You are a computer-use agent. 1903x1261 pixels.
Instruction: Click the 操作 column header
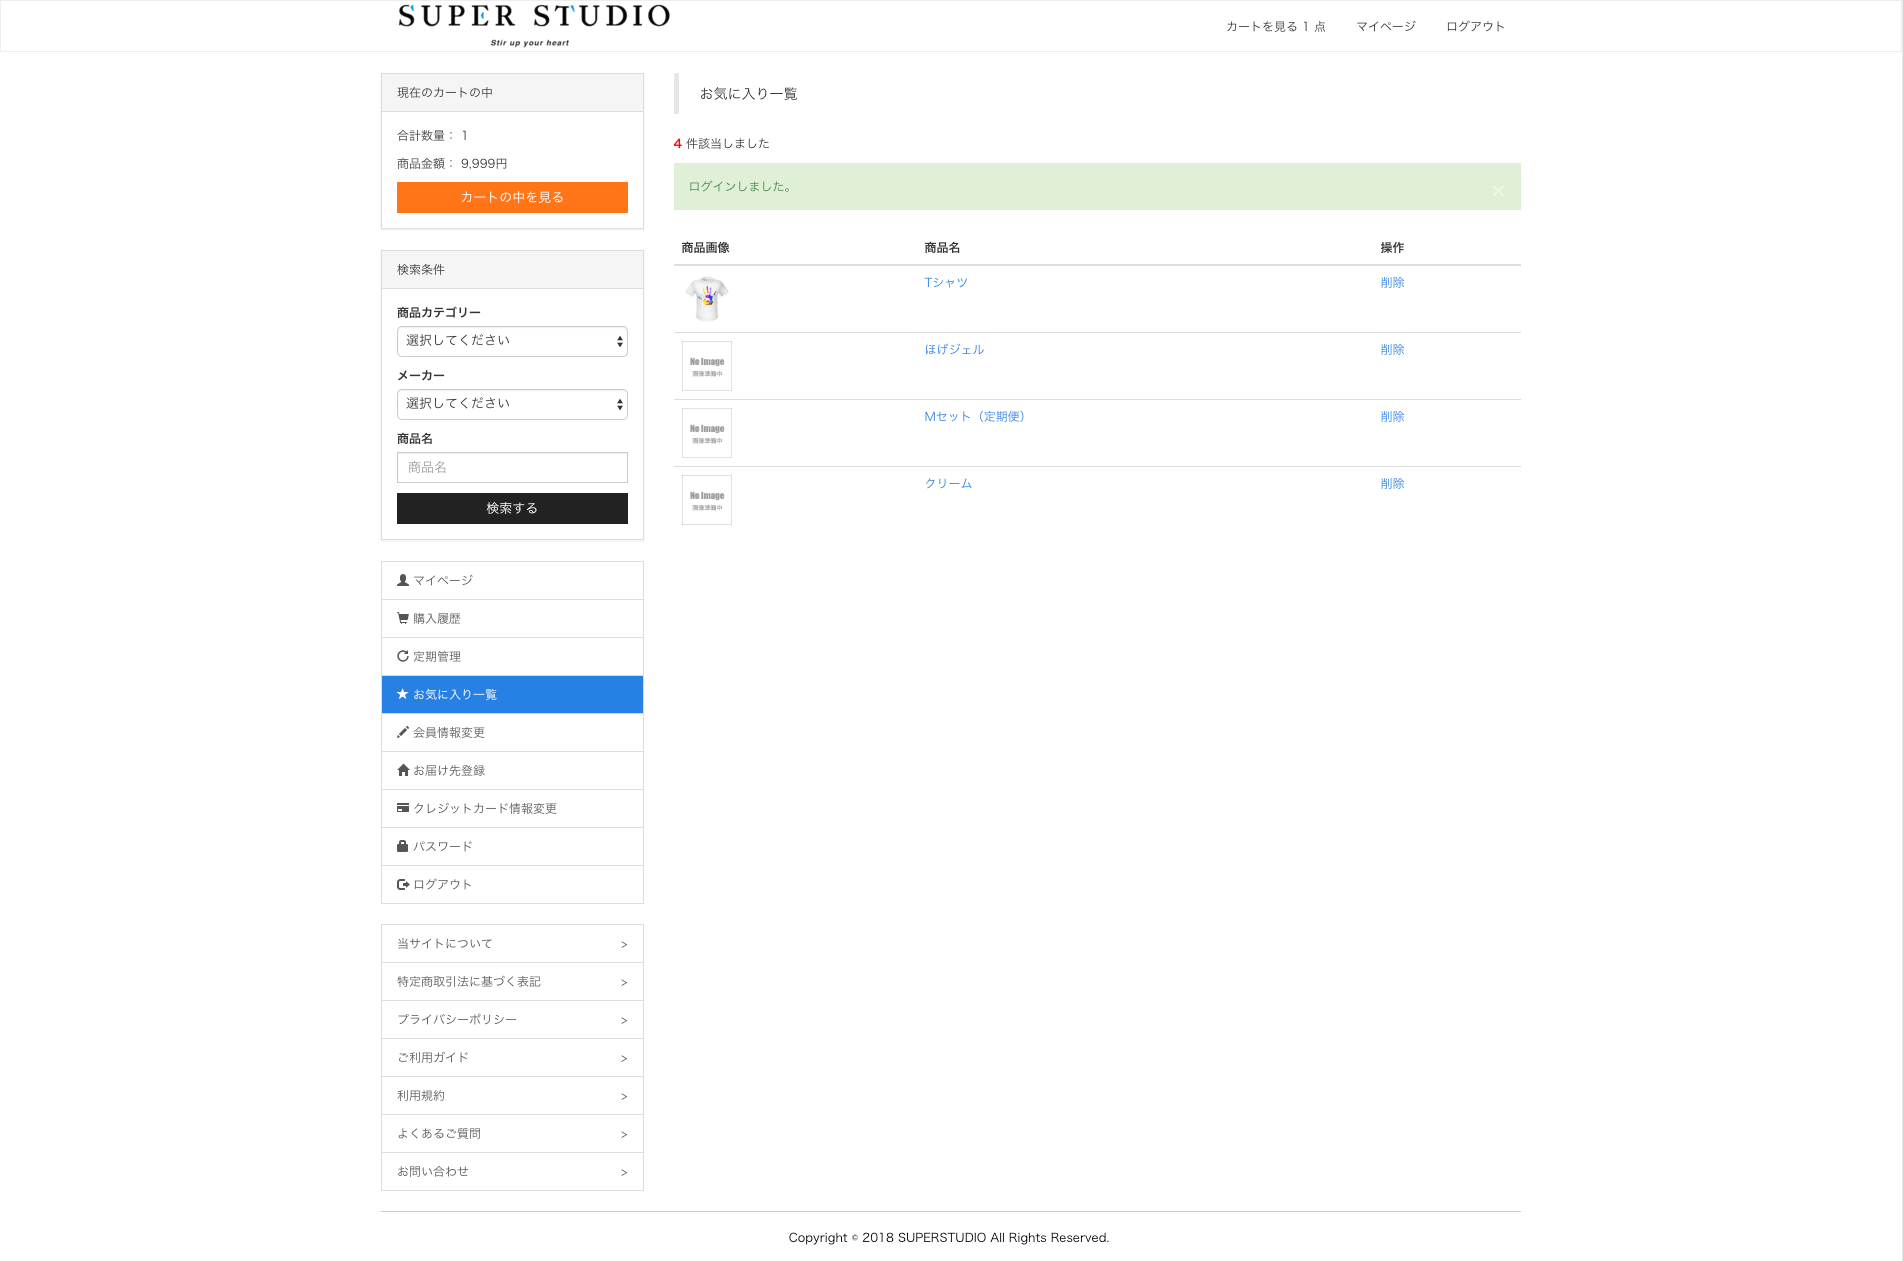pos(1392,248)
